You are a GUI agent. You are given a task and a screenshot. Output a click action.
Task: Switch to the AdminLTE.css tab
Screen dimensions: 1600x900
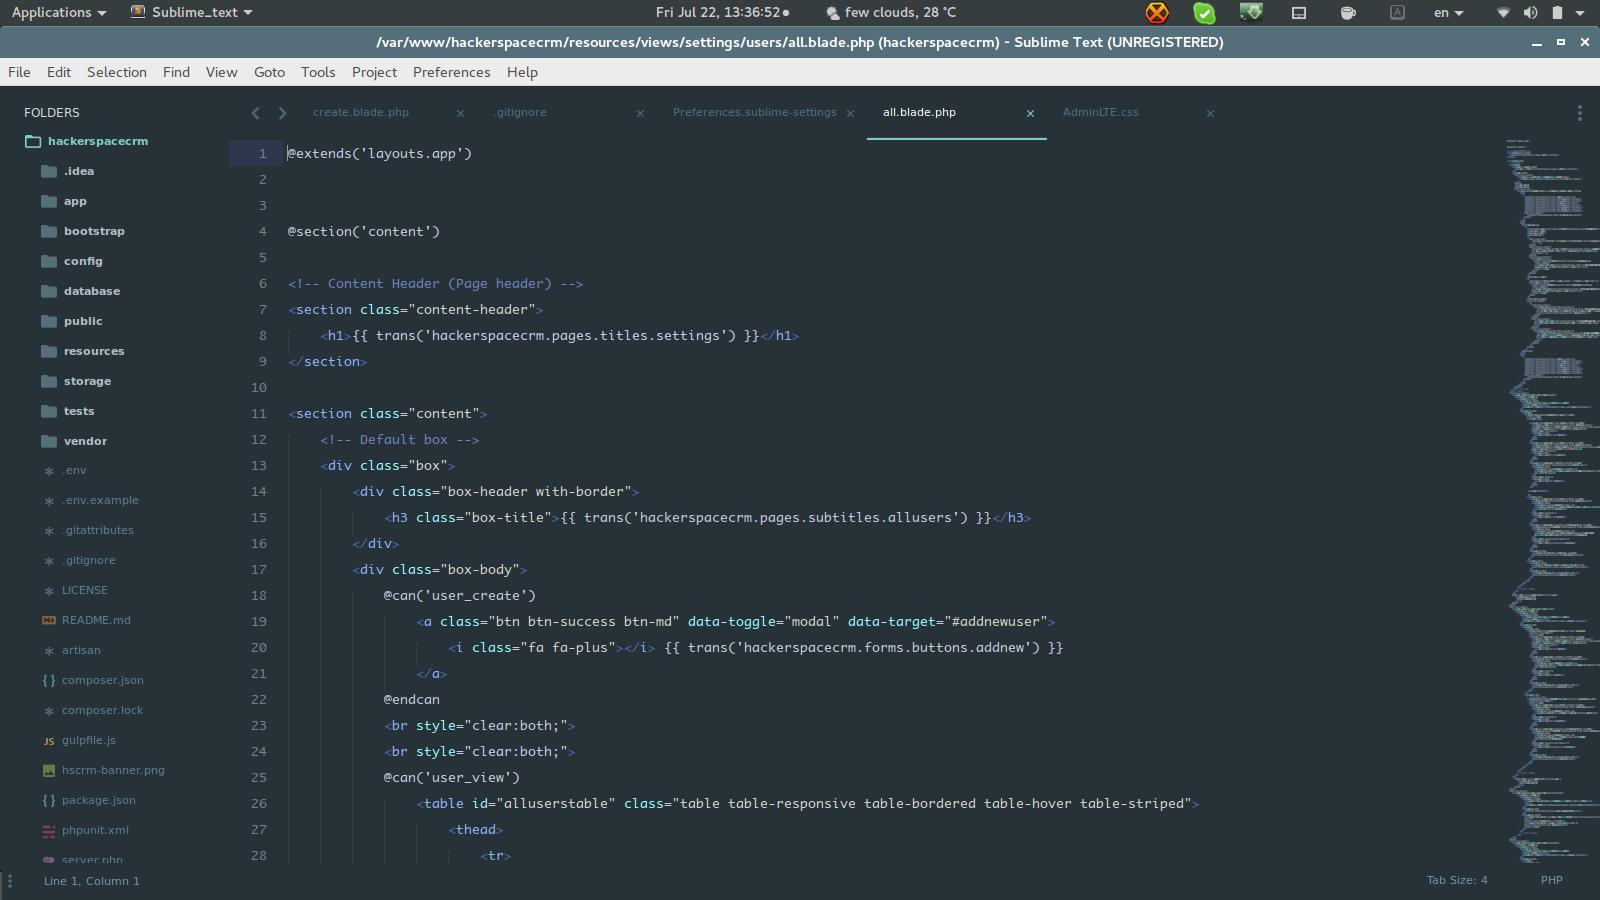pos(1100,112)
